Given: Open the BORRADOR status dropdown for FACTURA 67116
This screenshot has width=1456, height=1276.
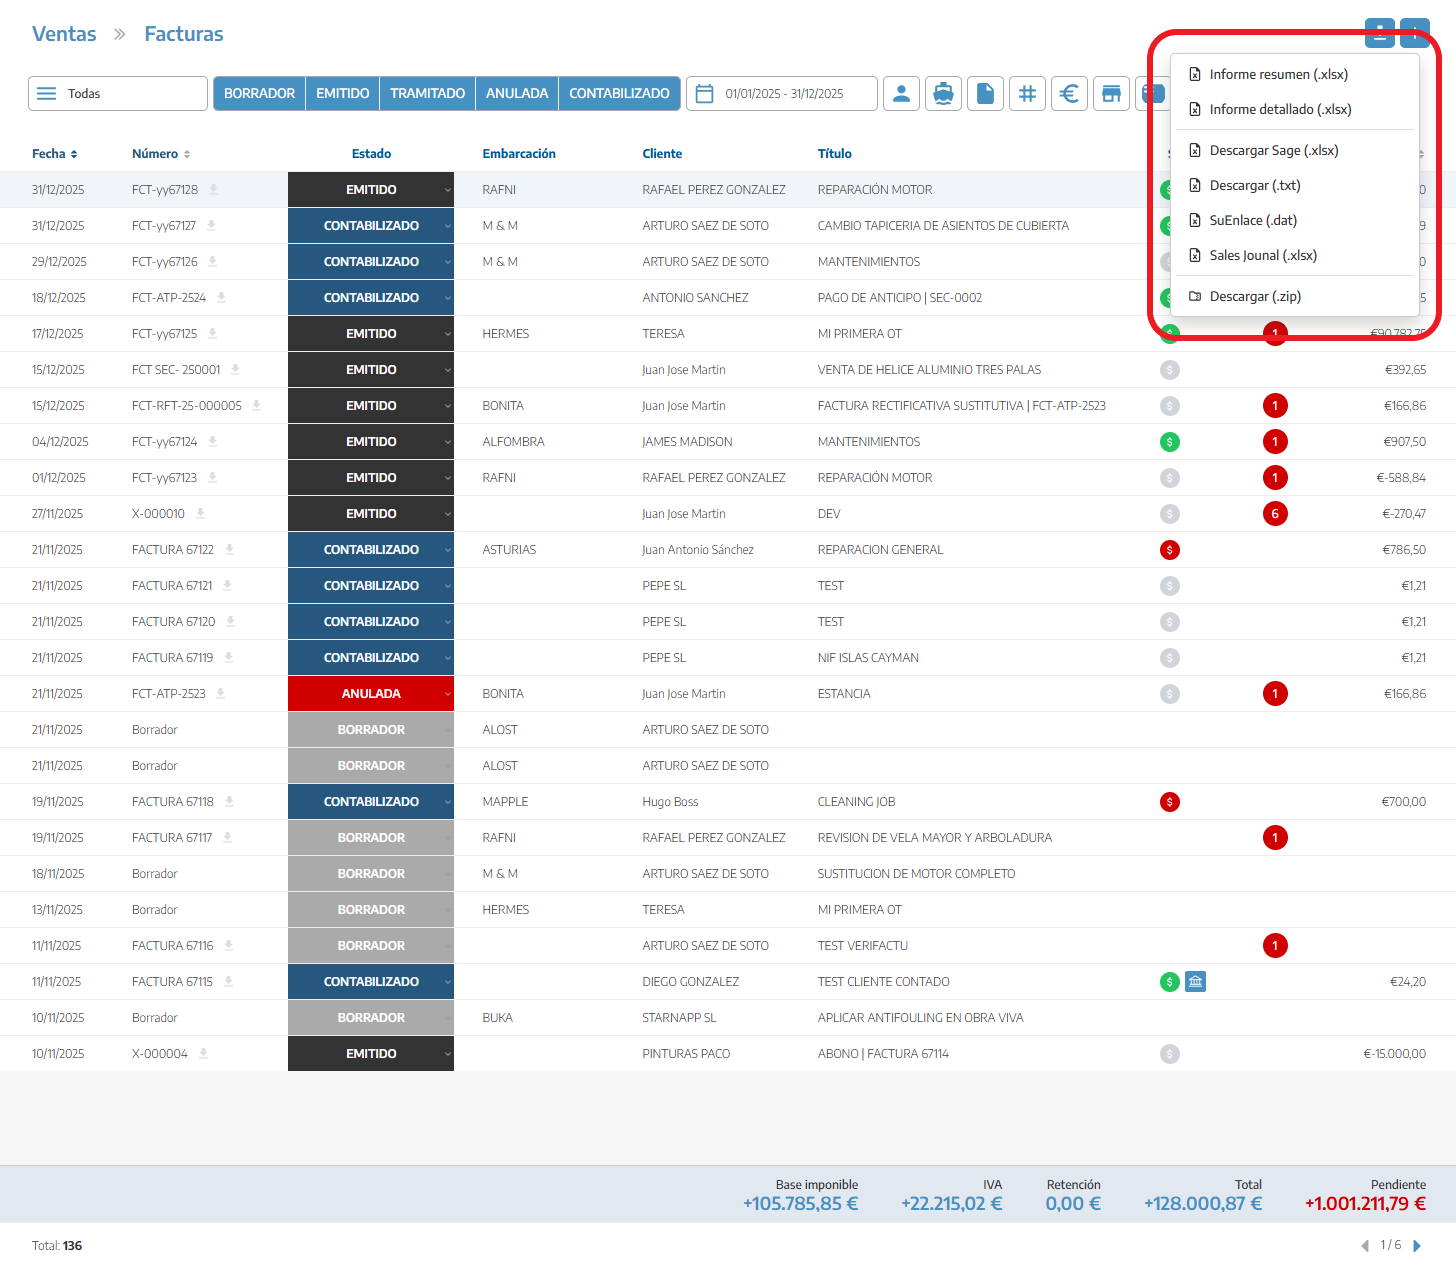Looking at the screenshot, I should click(x=371, y=946).
